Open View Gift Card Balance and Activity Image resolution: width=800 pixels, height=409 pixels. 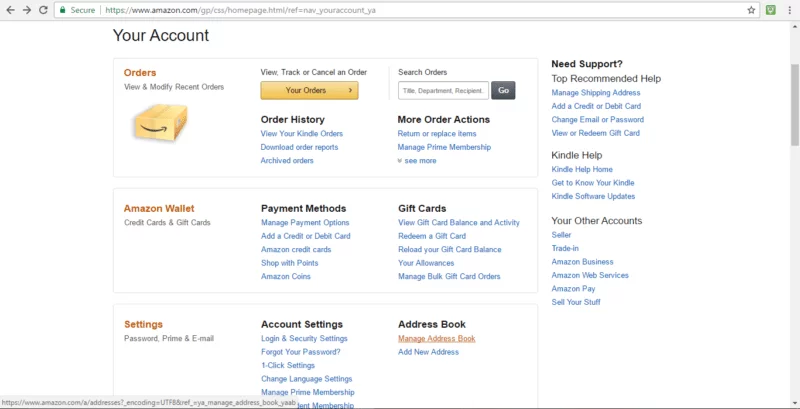click(459, 223)
